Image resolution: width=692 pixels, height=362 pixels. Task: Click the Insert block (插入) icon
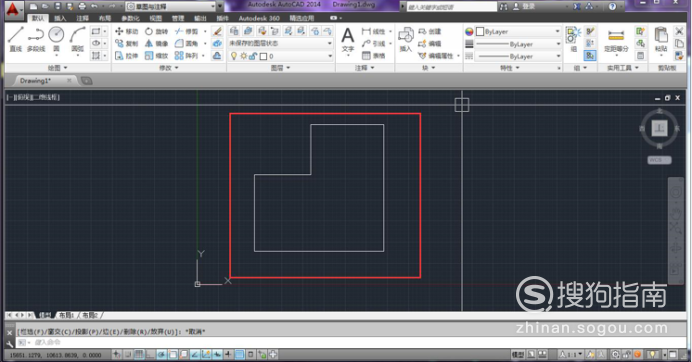click(406, 40)
